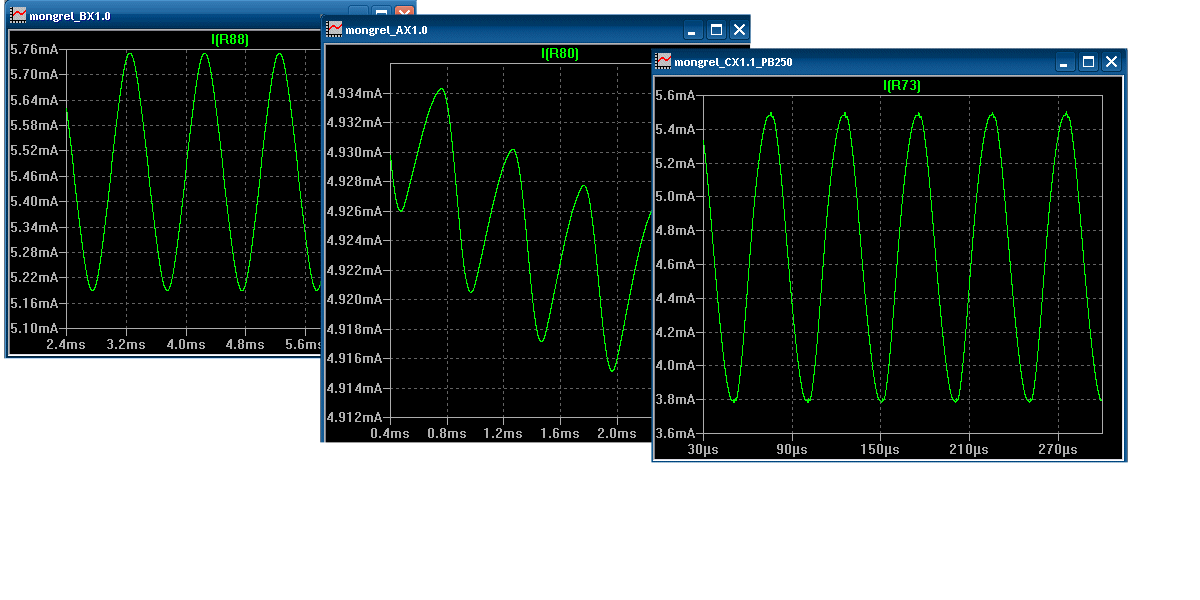Click the waveform icon of mongrel_BX1.0 window

coord(19,15)
